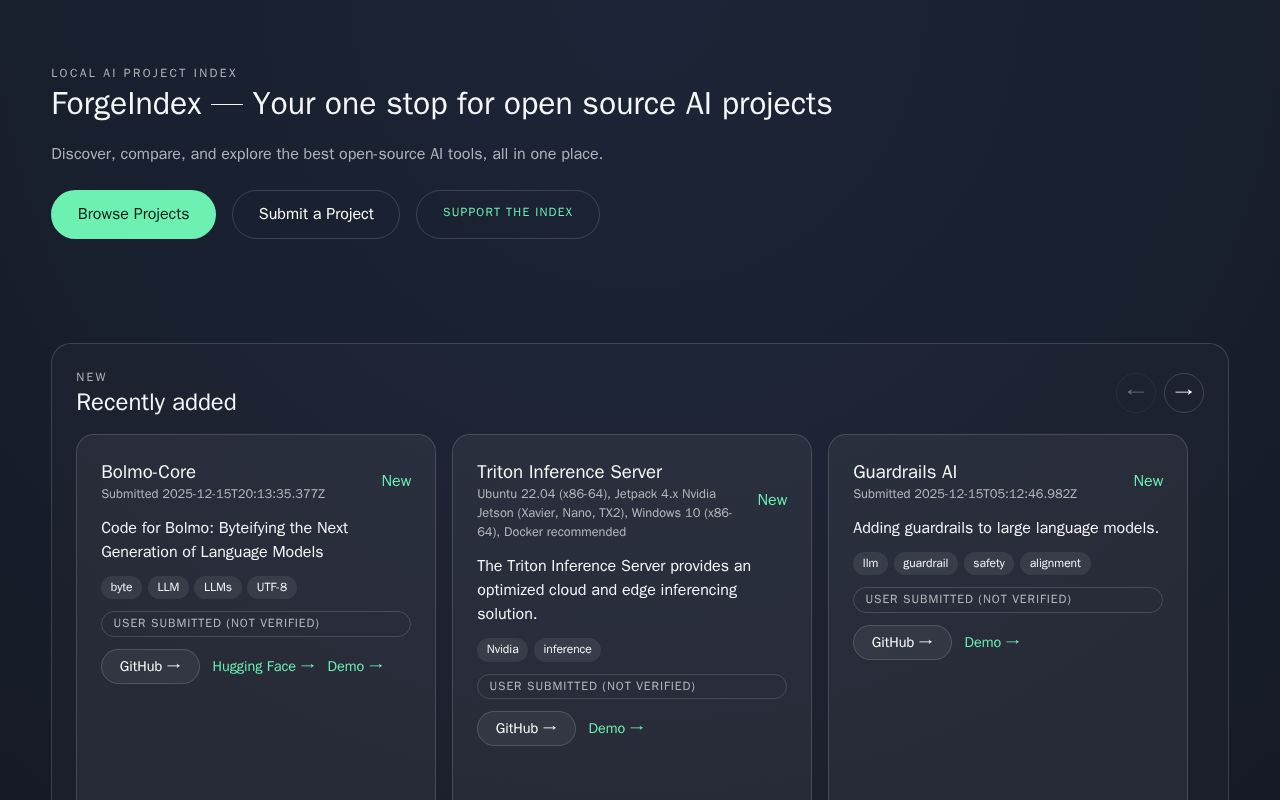Launch the Guardrails AI Demo link
1280x800 pixels.
(x=992, y=643)
